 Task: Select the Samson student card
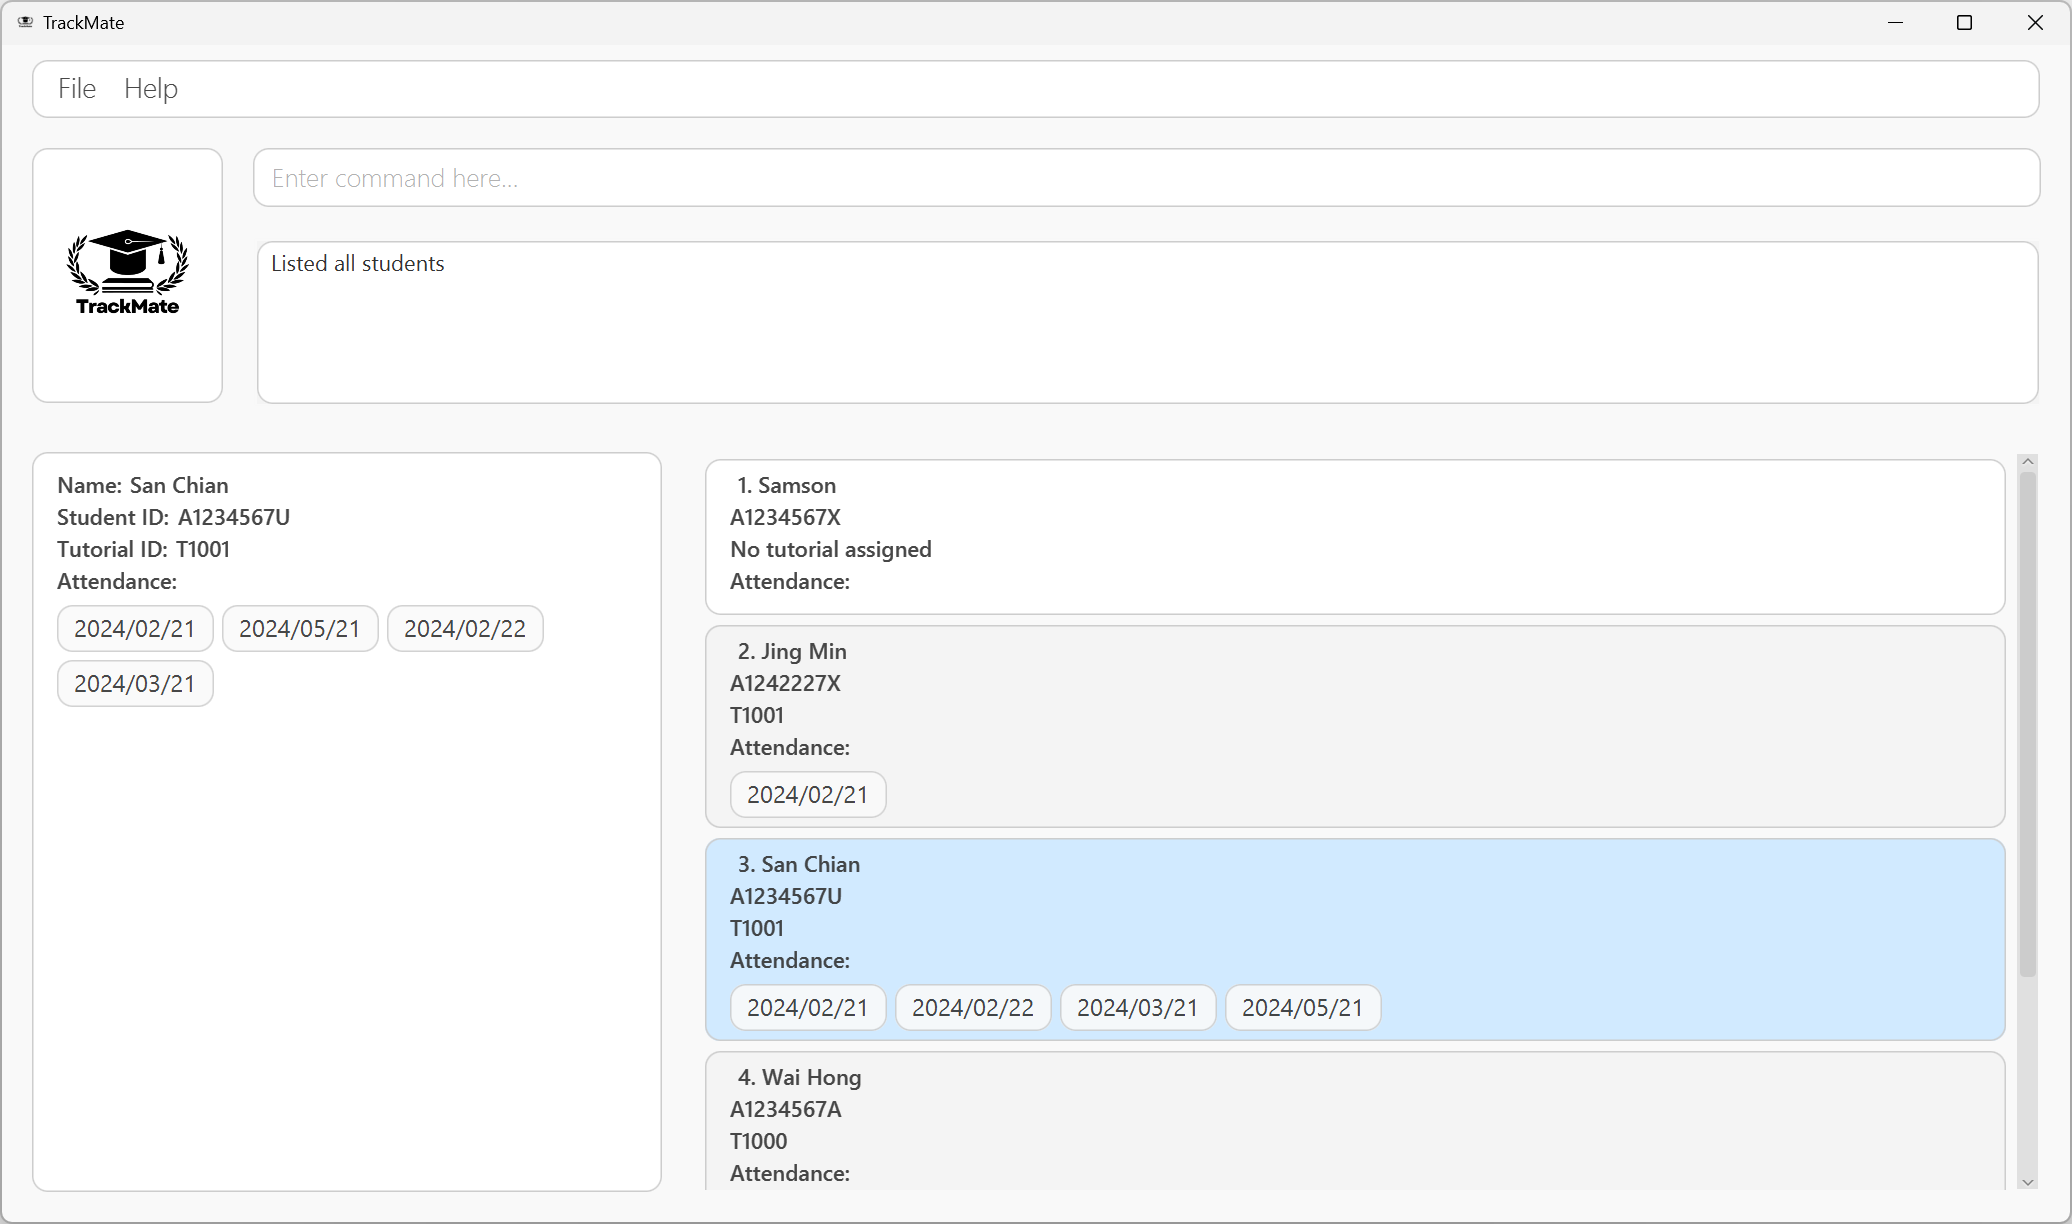tap(1354, 536)
